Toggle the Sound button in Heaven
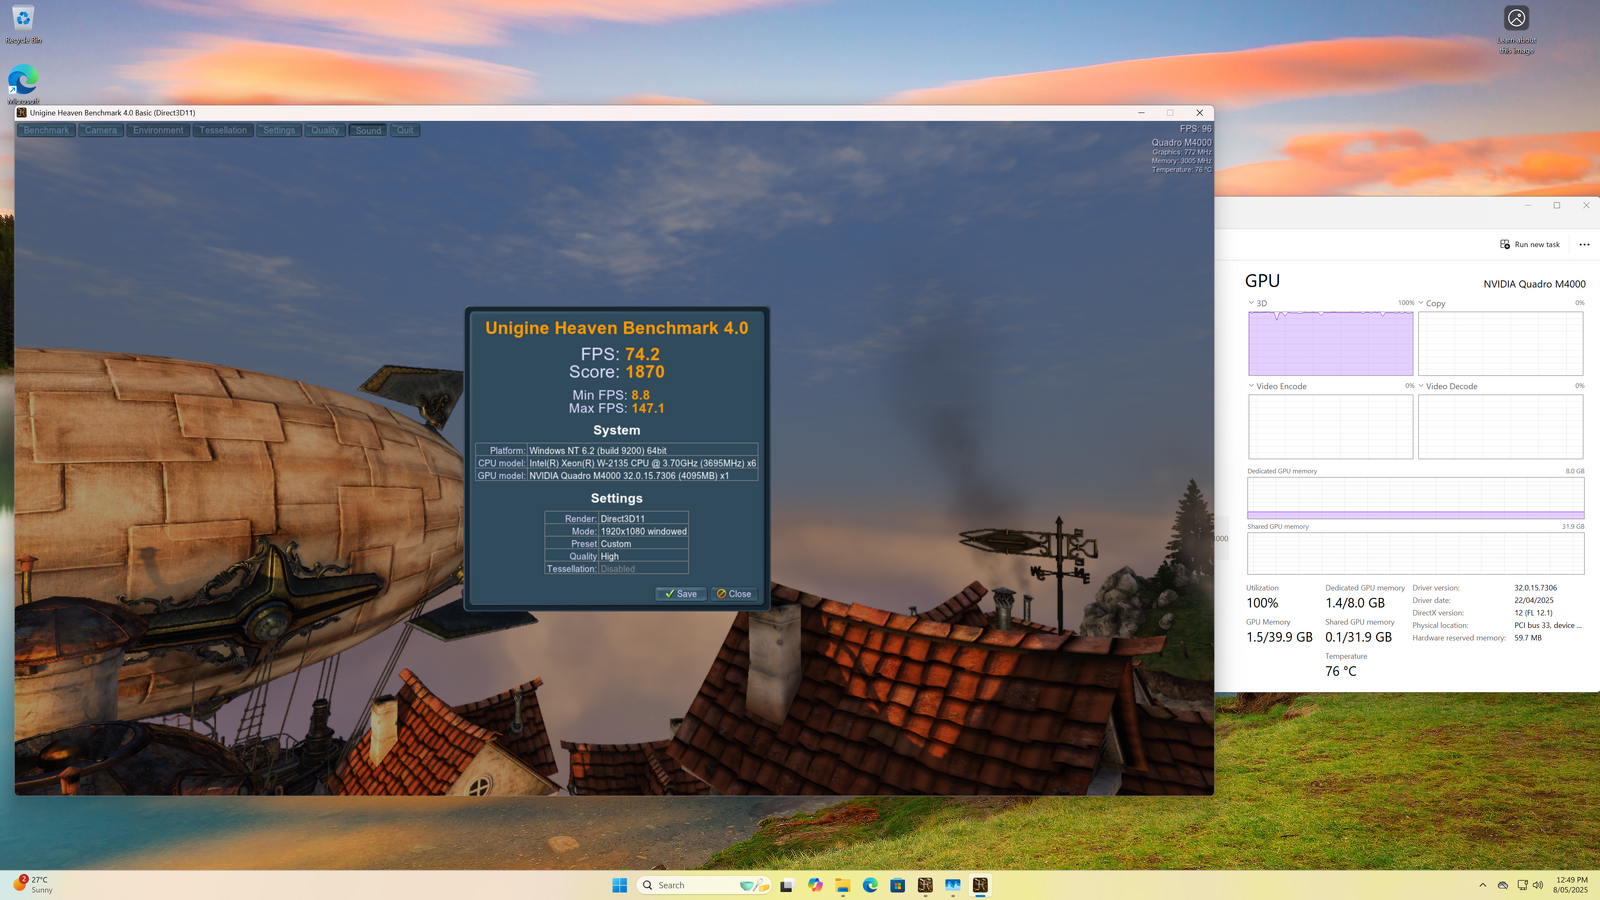The image size is (1600, 900). coord(368,130)
